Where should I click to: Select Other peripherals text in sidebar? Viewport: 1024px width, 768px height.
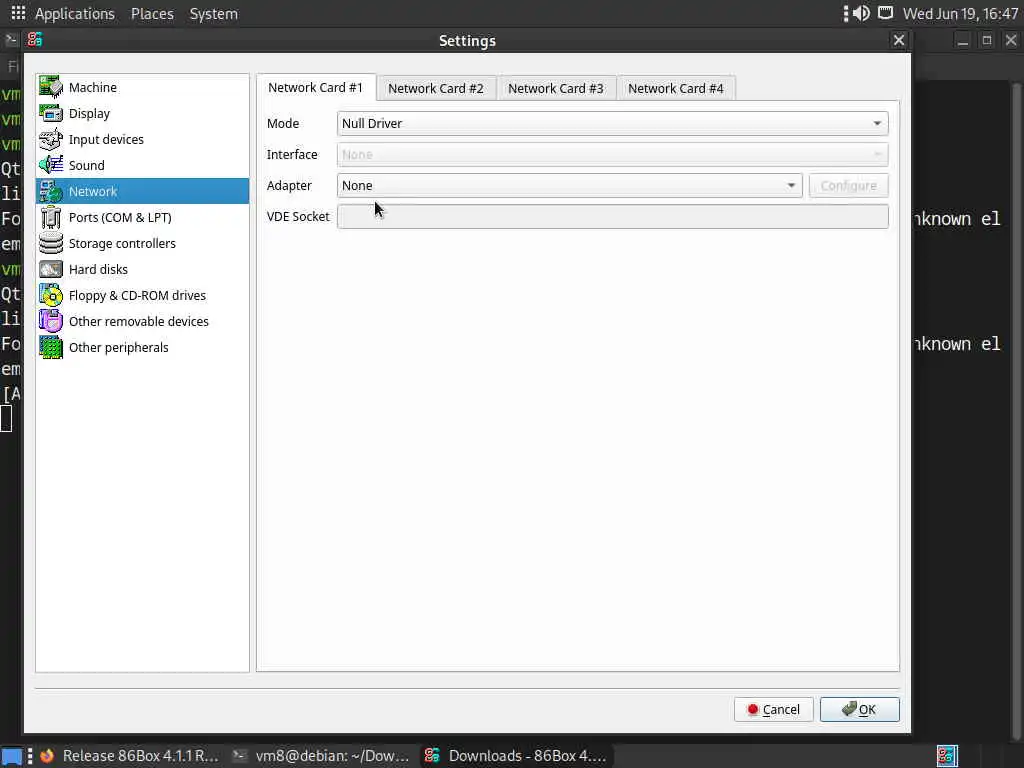point(118,347)
